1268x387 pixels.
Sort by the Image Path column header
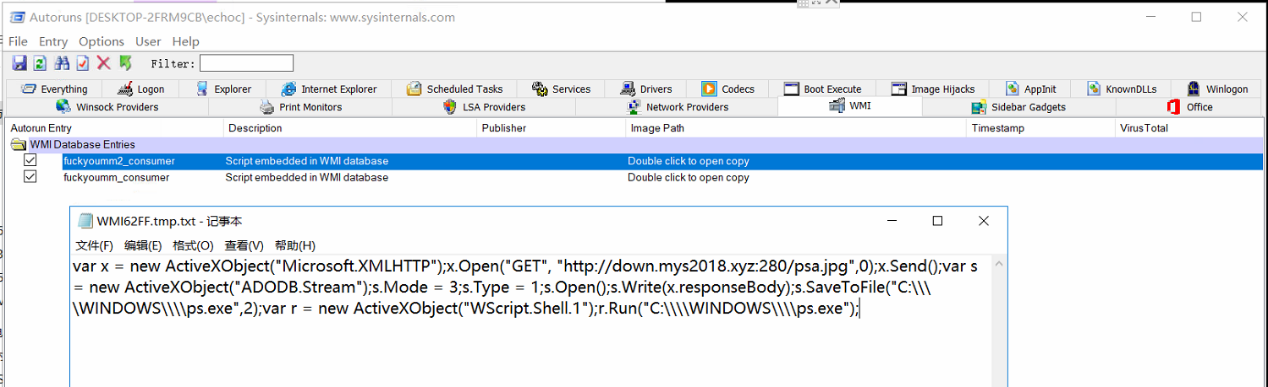796,128
